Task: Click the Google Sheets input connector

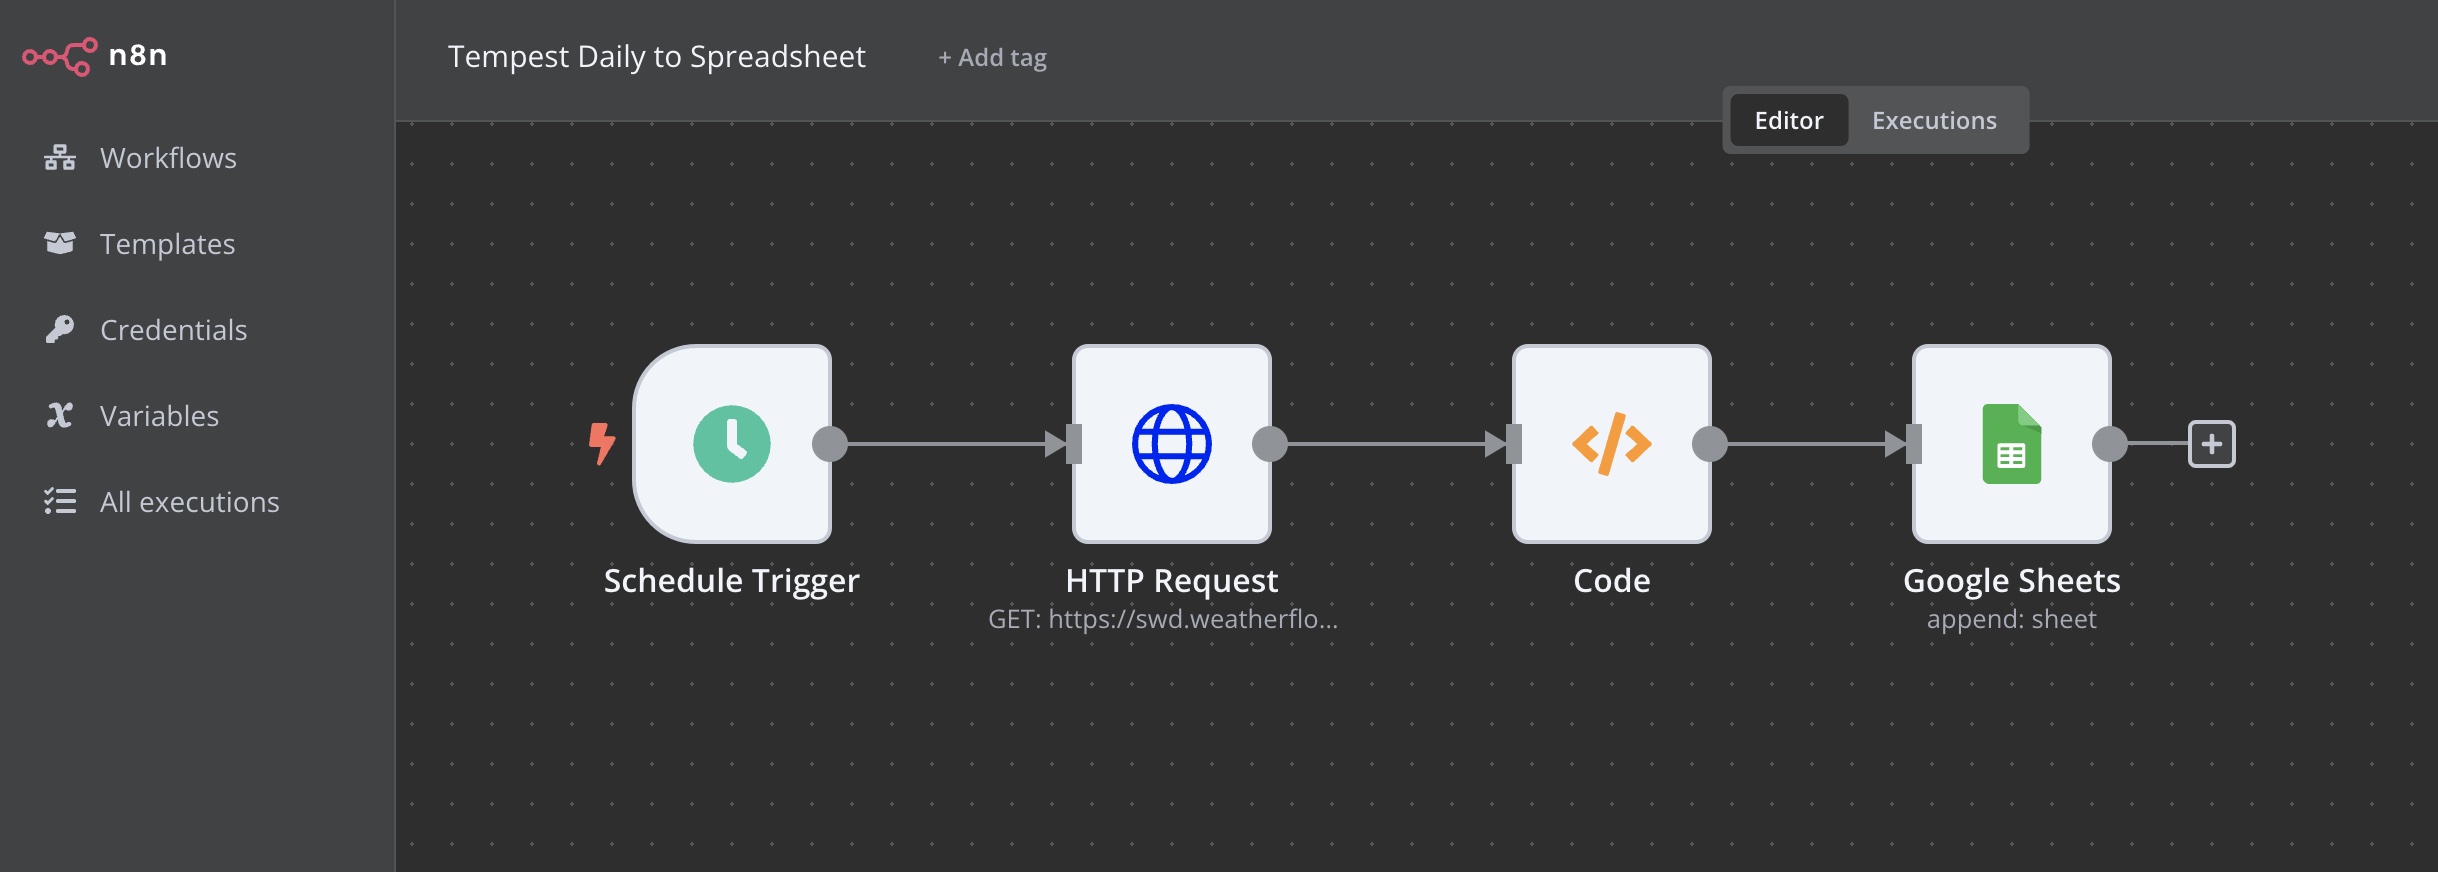Action: pyautogui.click(x=1914, y=444)
